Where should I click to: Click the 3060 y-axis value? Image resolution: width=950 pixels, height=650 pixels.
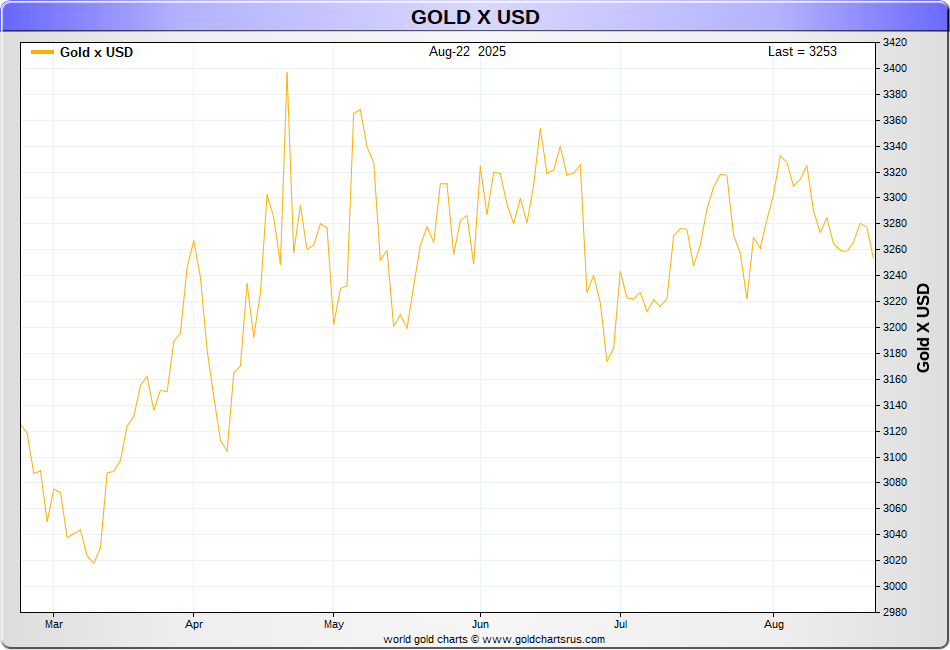(x=894, y=509)
